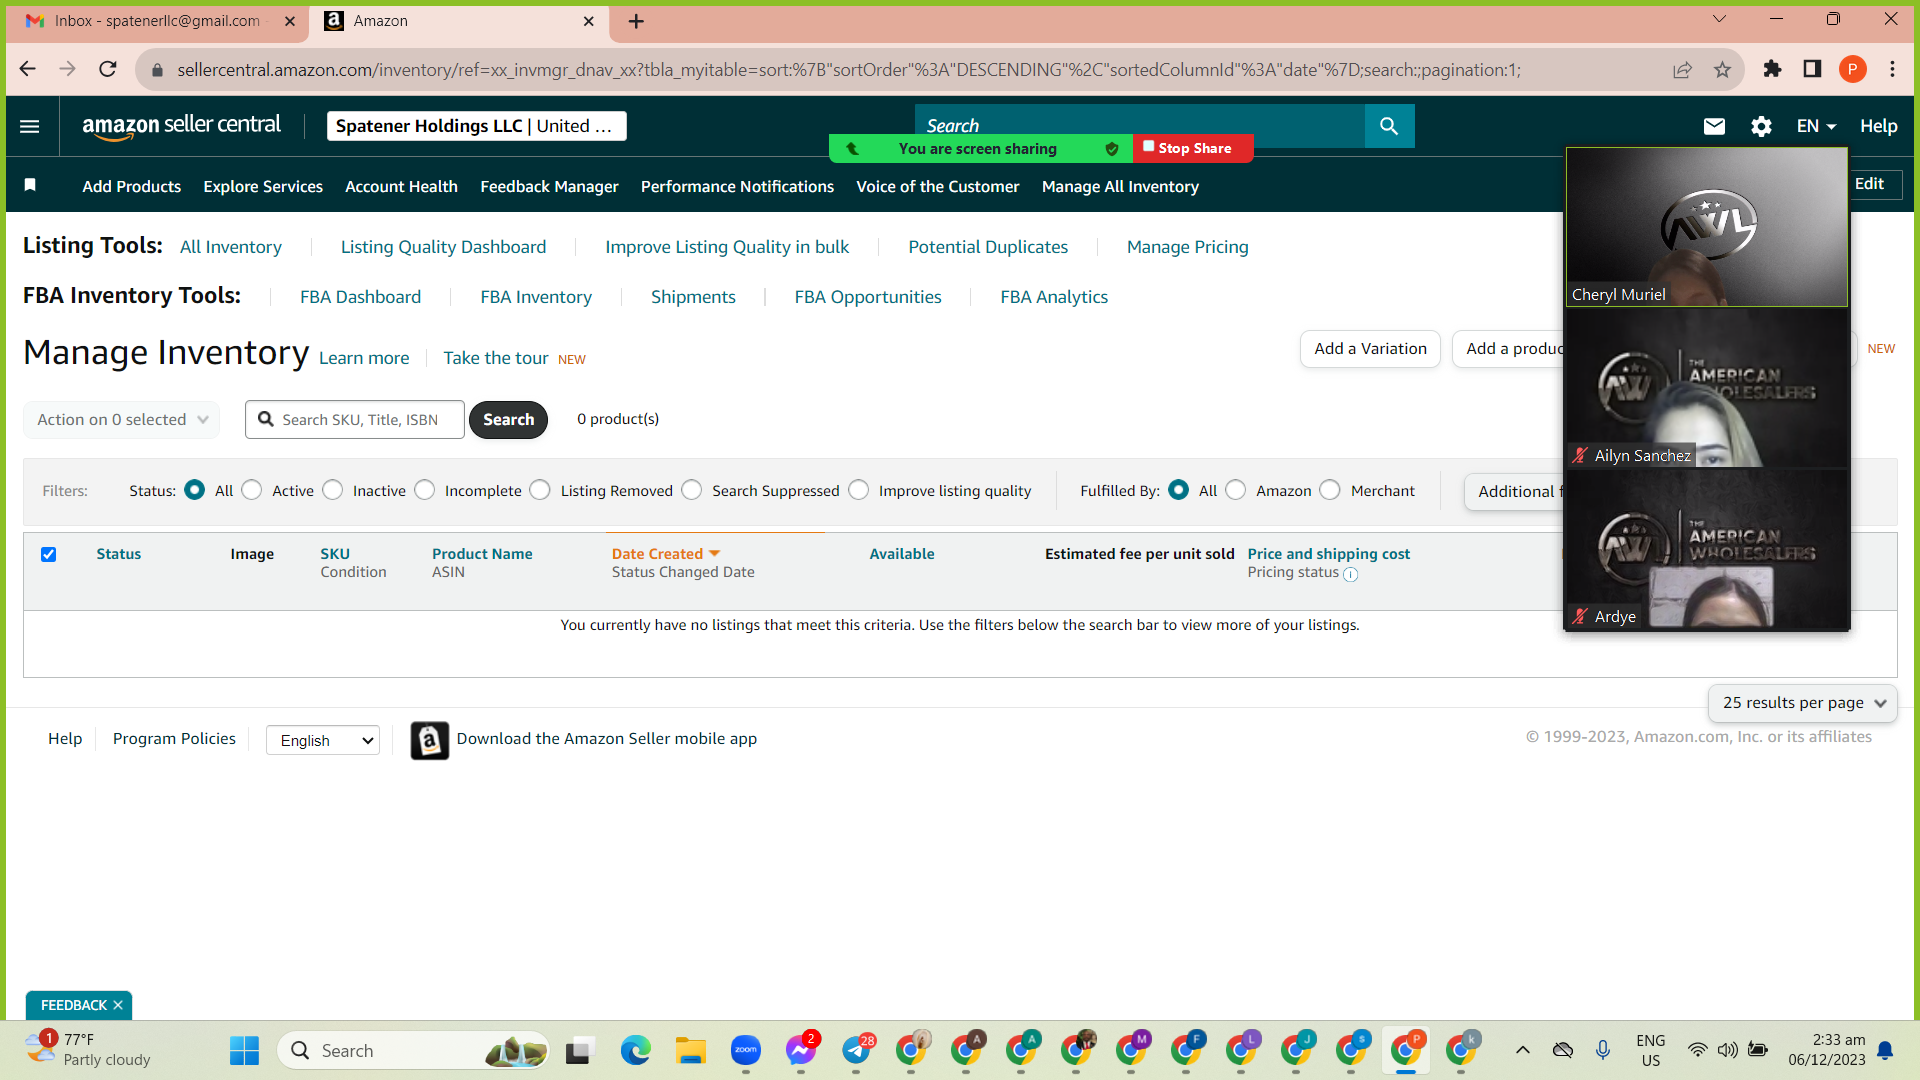
Task: Filter Fulfilled By Amazon
Action: point(1236,490)
